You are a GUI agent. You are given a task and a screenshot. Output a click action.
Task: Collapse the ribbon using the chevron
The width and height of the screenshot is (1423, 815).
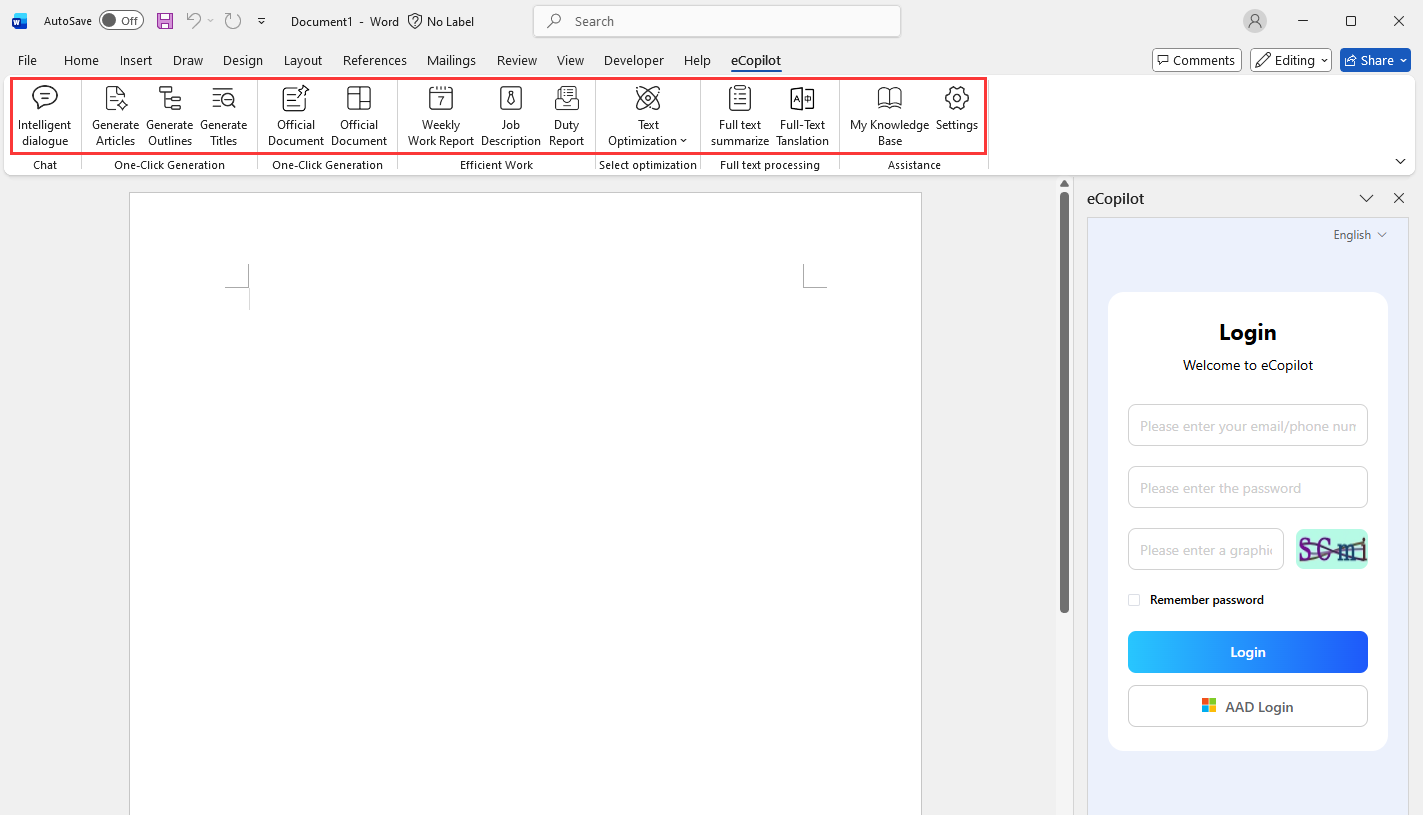click(x=1400, y=161)
